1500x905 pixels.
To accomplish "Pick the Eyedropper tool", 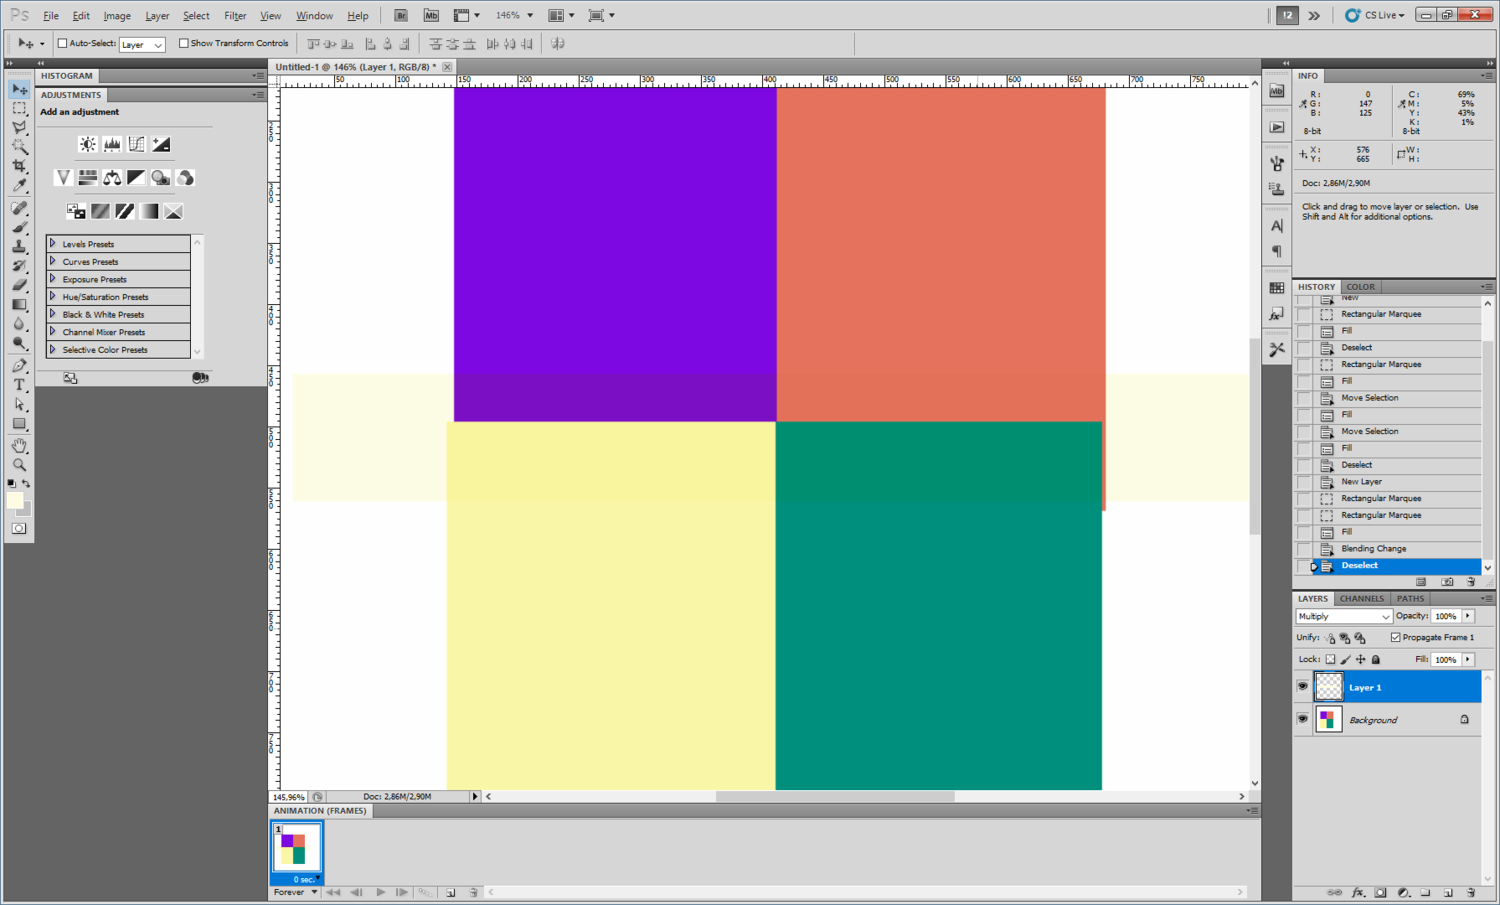I will point(19,185).
